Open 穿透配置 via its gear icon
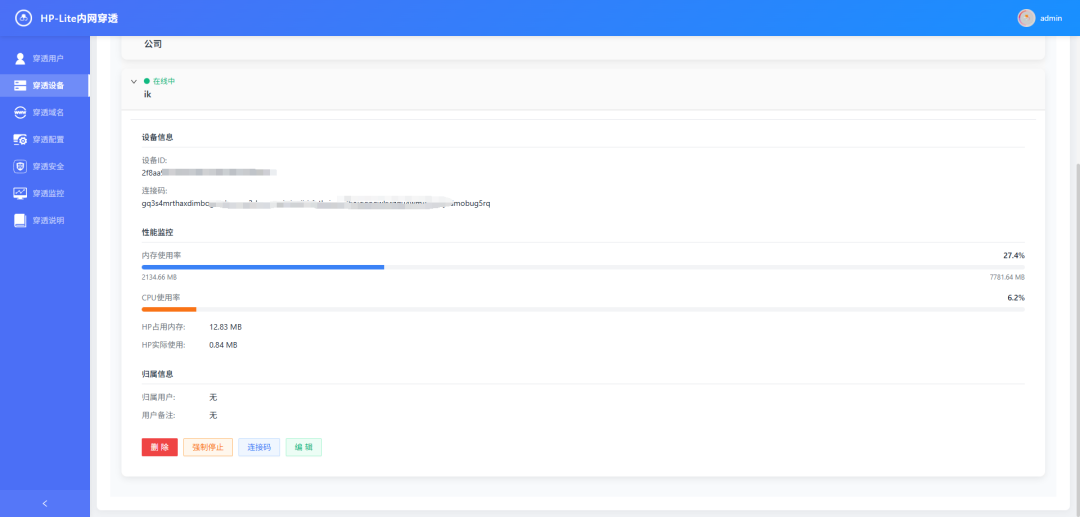This screenshot has height=517, width=1080. coord(20,140)
